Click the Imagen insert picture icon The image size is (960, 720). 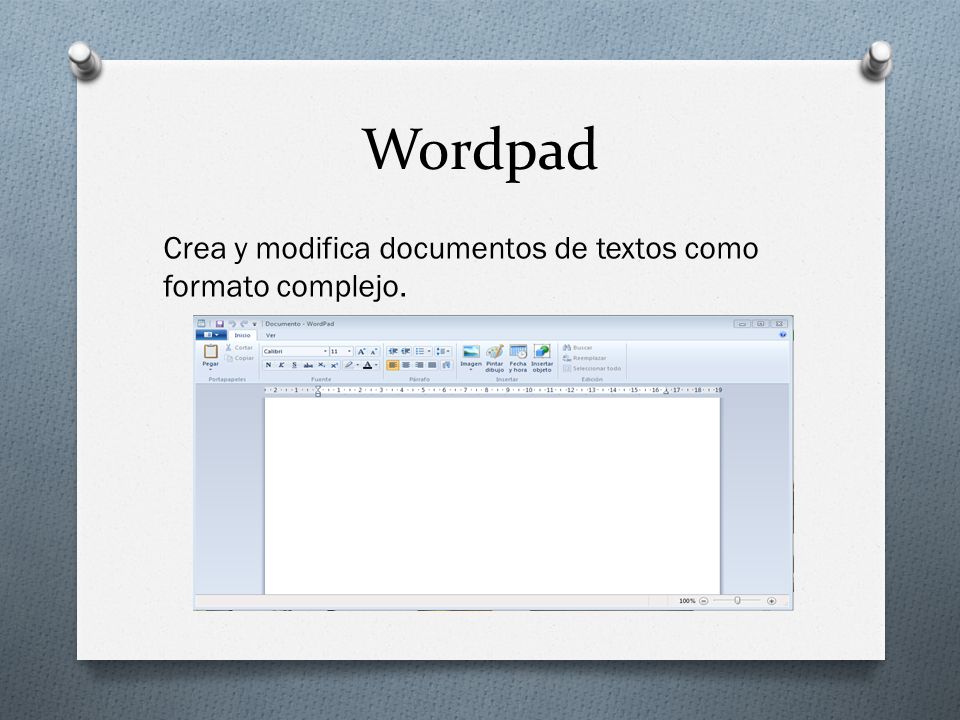(471, 351)
